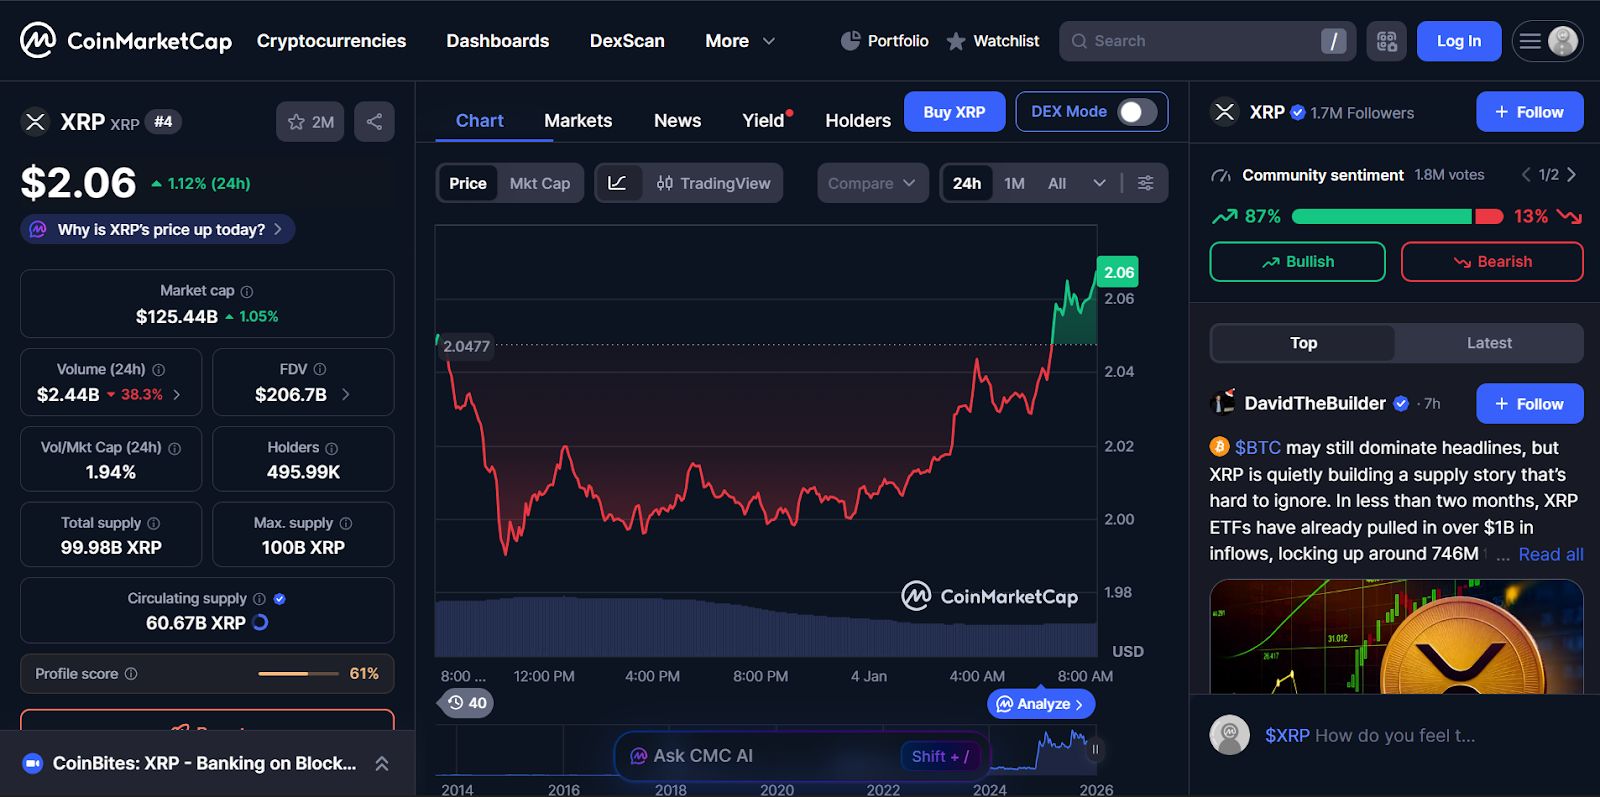Click the Total supply info icon
Viewport: 1600px width, 797px height.
click(154, 523)
